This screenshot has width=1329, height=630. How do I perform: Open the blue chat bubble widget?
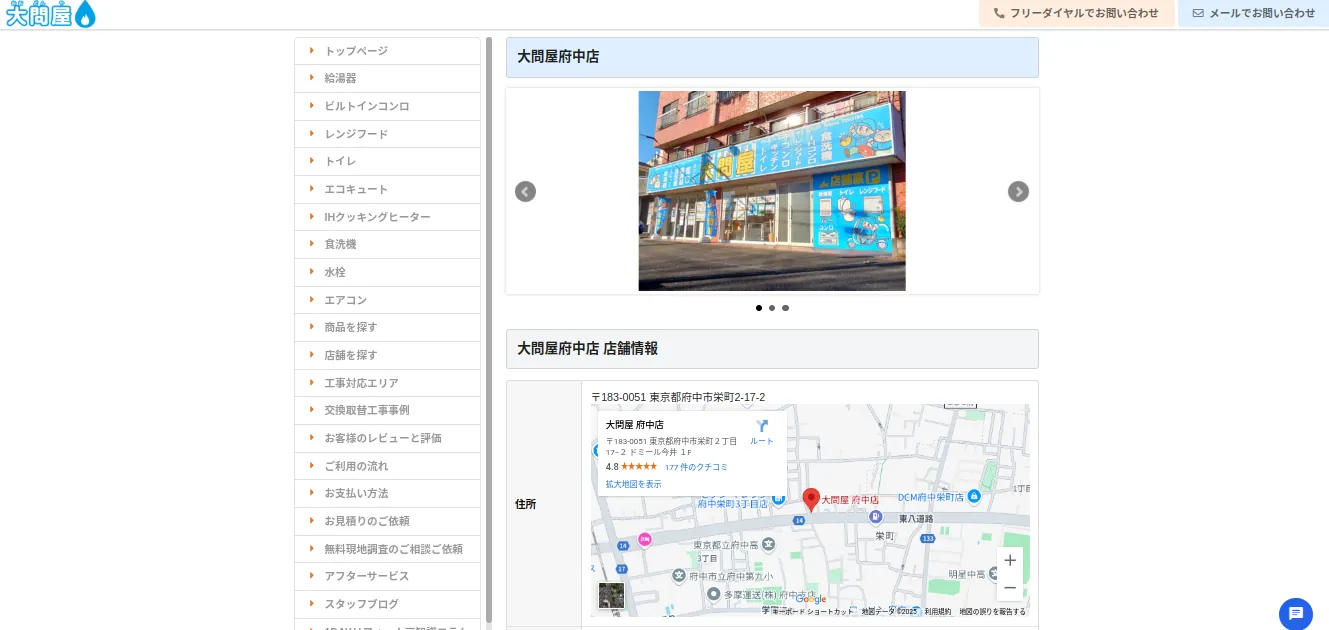click(x=1295, y=613)
